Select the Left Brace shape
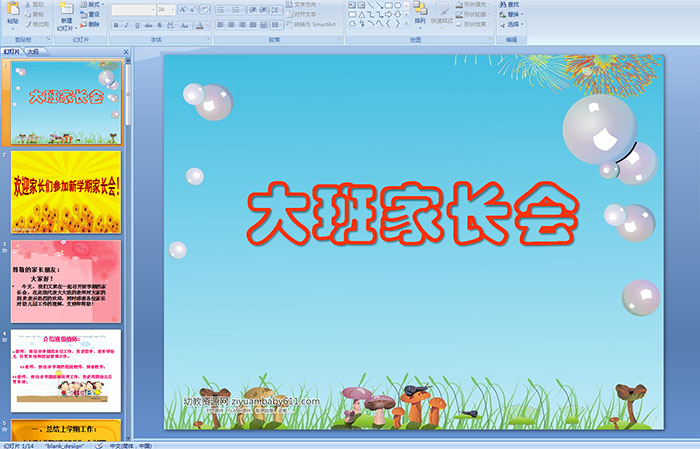The width and height of the screenshot is (700, 449). (x=388, y=24)
